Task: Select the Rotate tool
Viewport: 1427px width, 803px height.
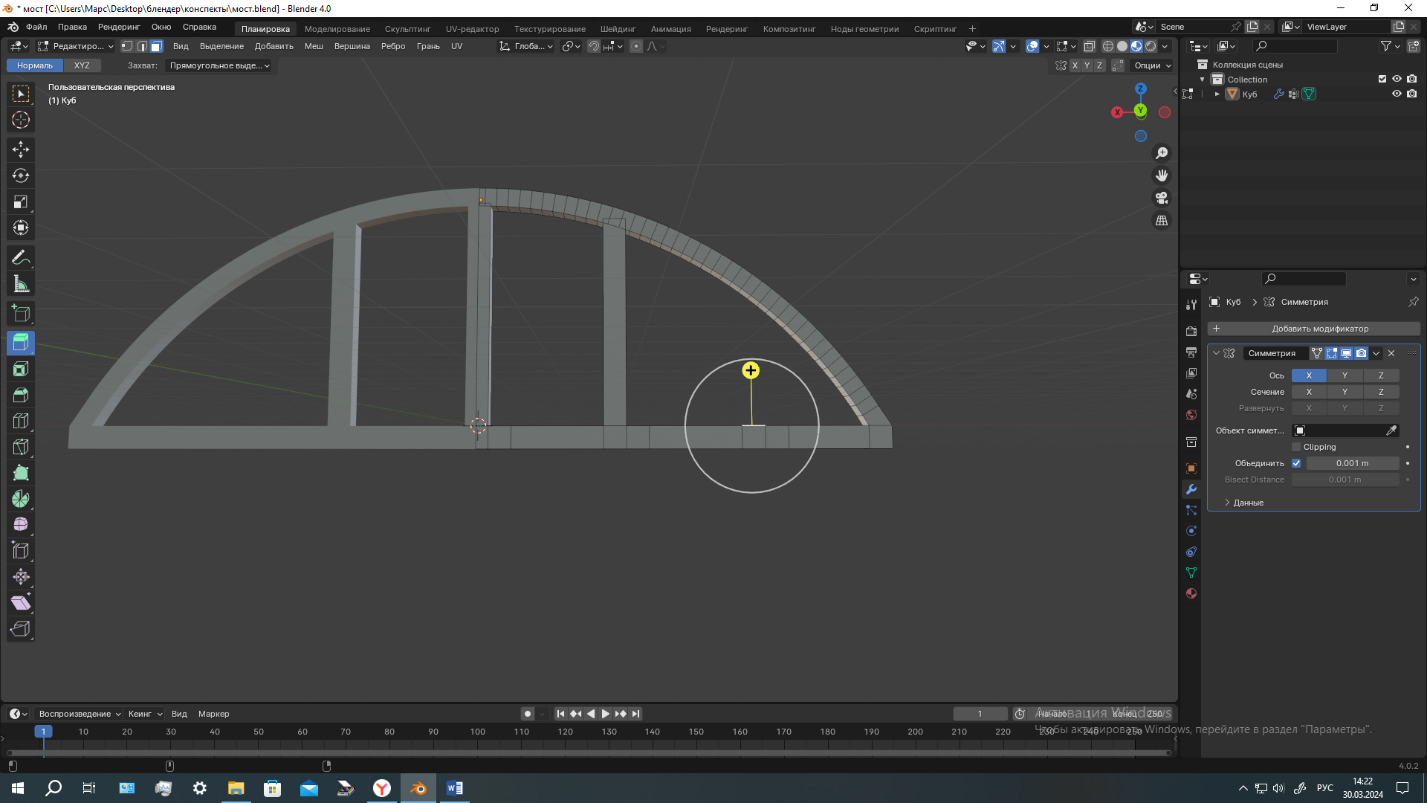Action: 20,175
